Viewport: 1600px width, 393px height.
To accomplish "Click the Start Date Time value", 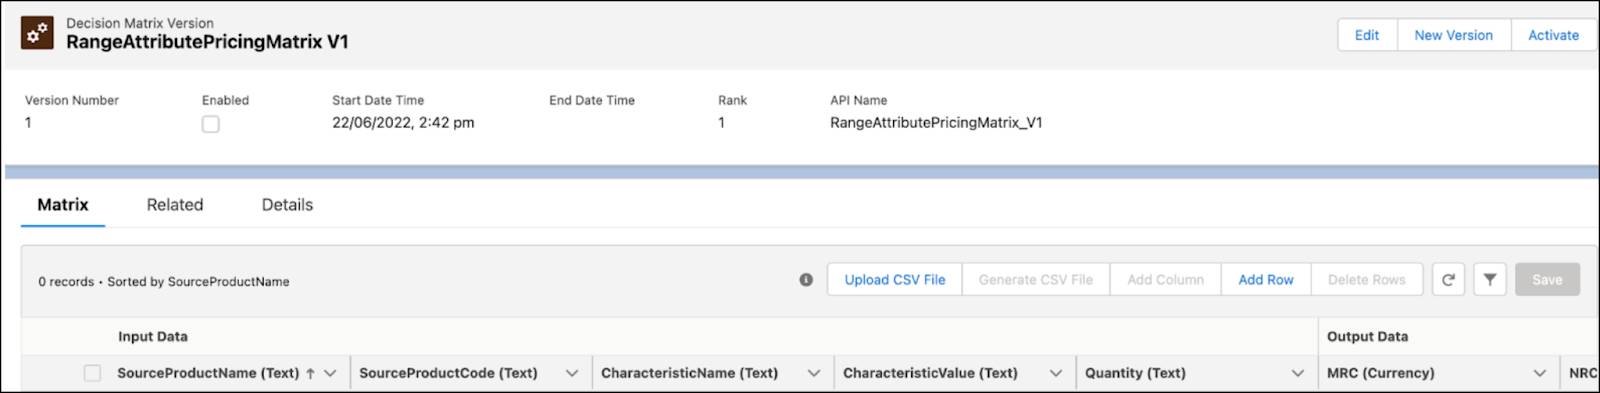I will (x=403, y=123).
